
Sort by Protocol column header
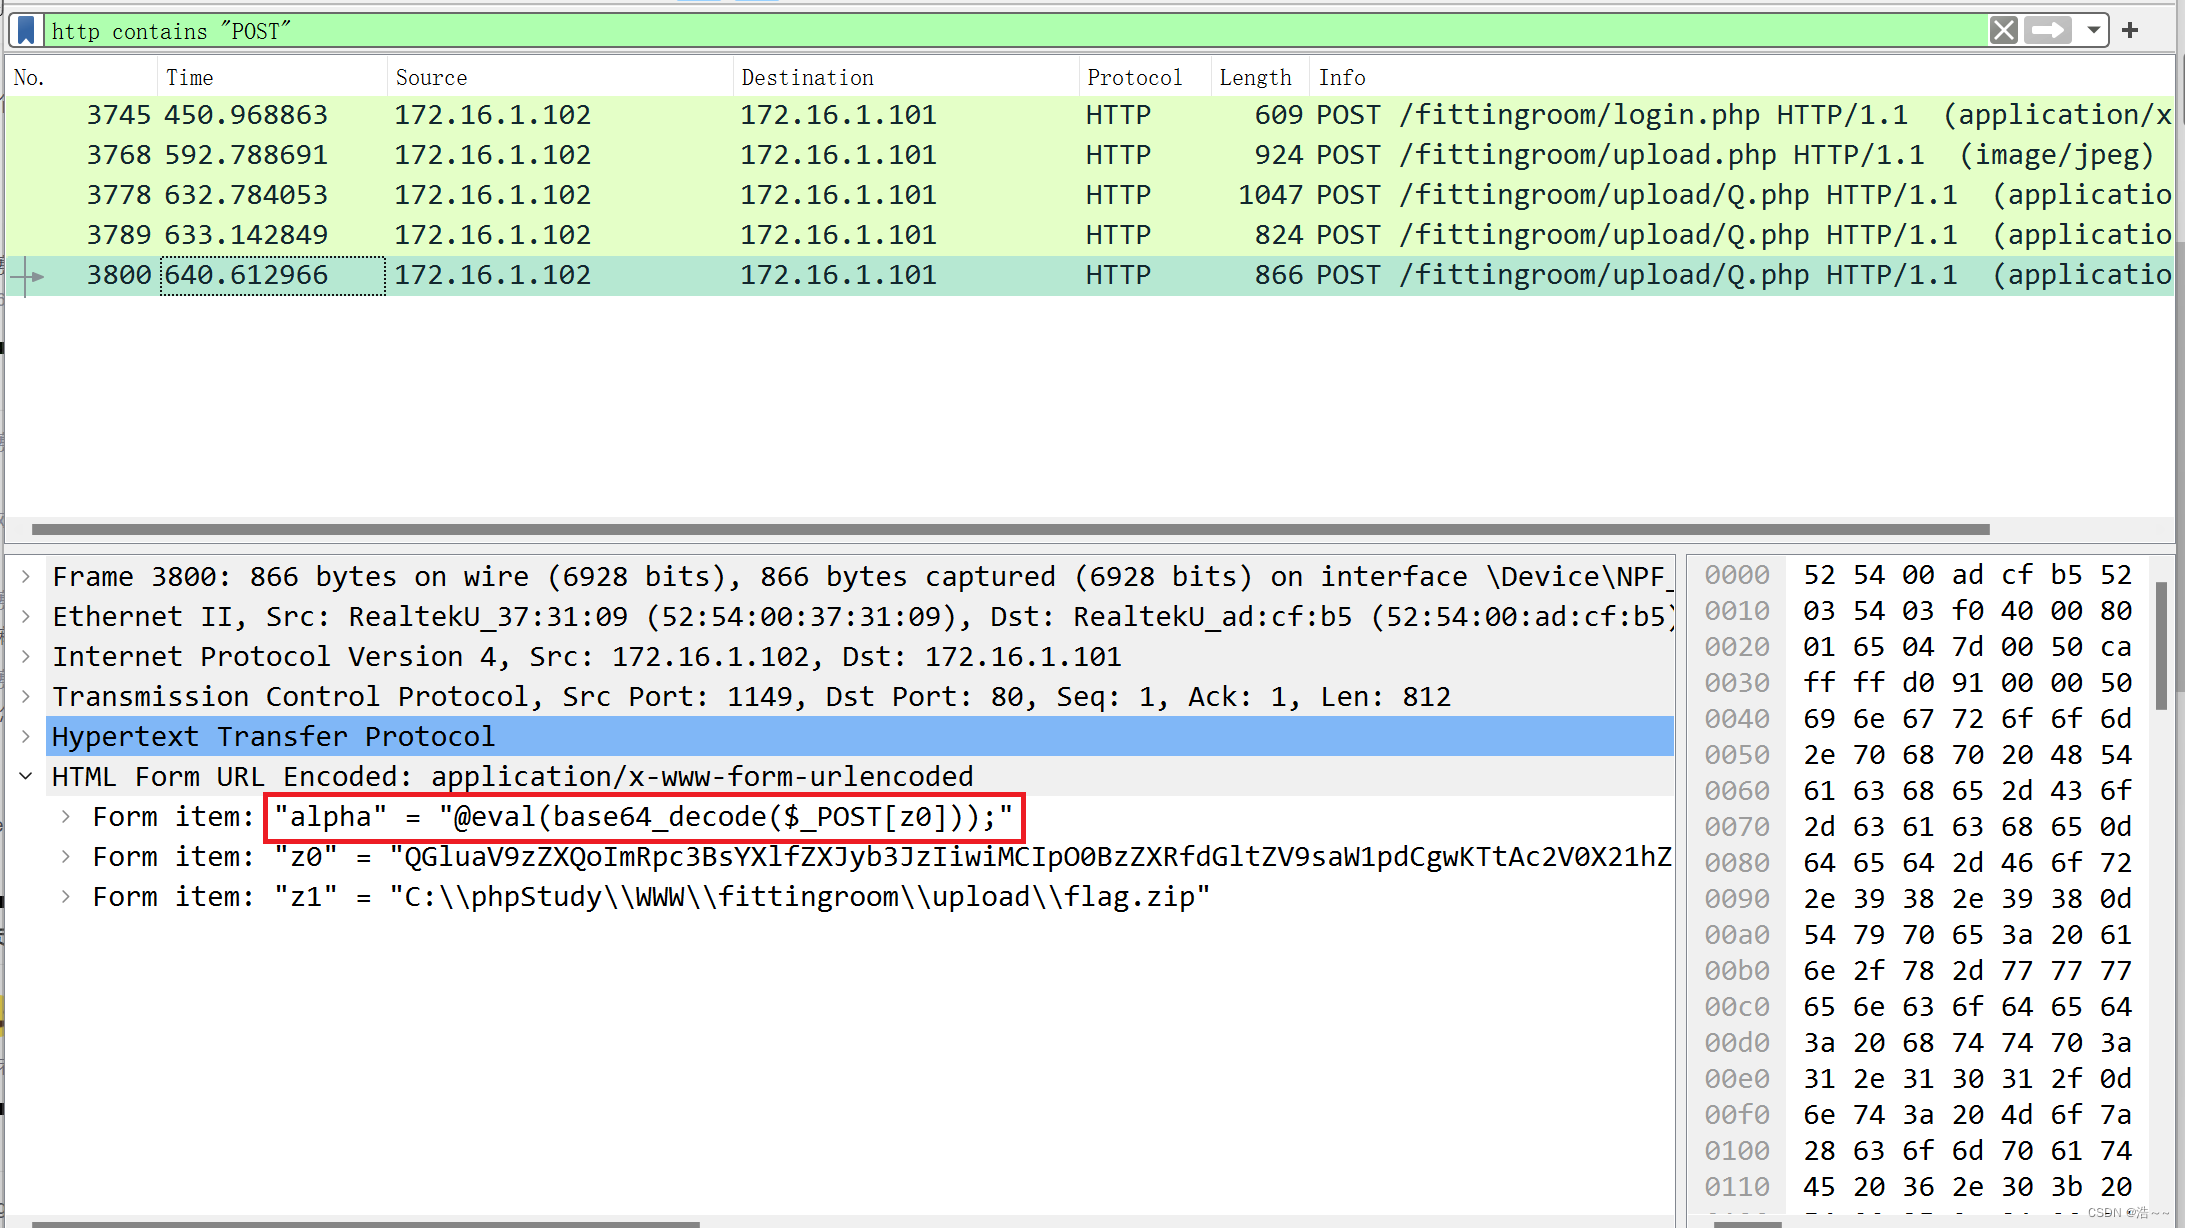point(1134,77)
